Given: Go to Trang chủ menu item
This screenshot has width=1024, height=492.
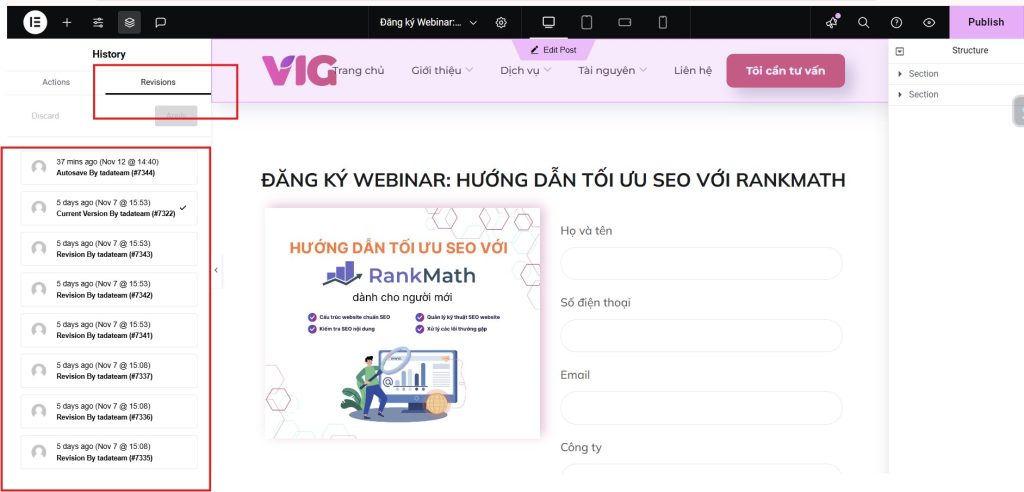Looking at the screenshot, I should coord(358,71).
